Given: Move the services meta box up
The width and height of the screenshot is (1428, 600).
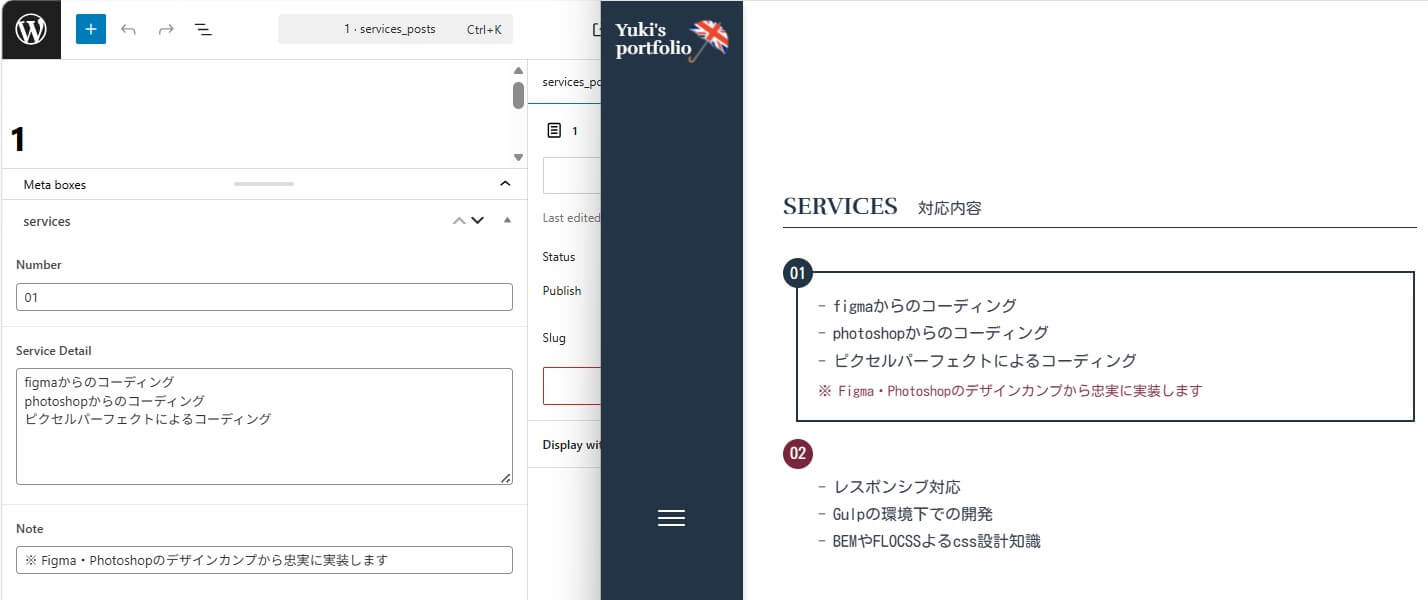Looking at the screenshot, I should 459,221.
